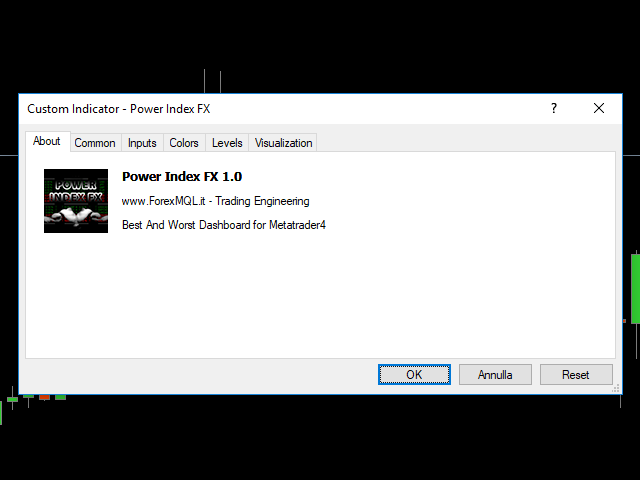Select the About tab
The image size is (640, 480).
47,141
